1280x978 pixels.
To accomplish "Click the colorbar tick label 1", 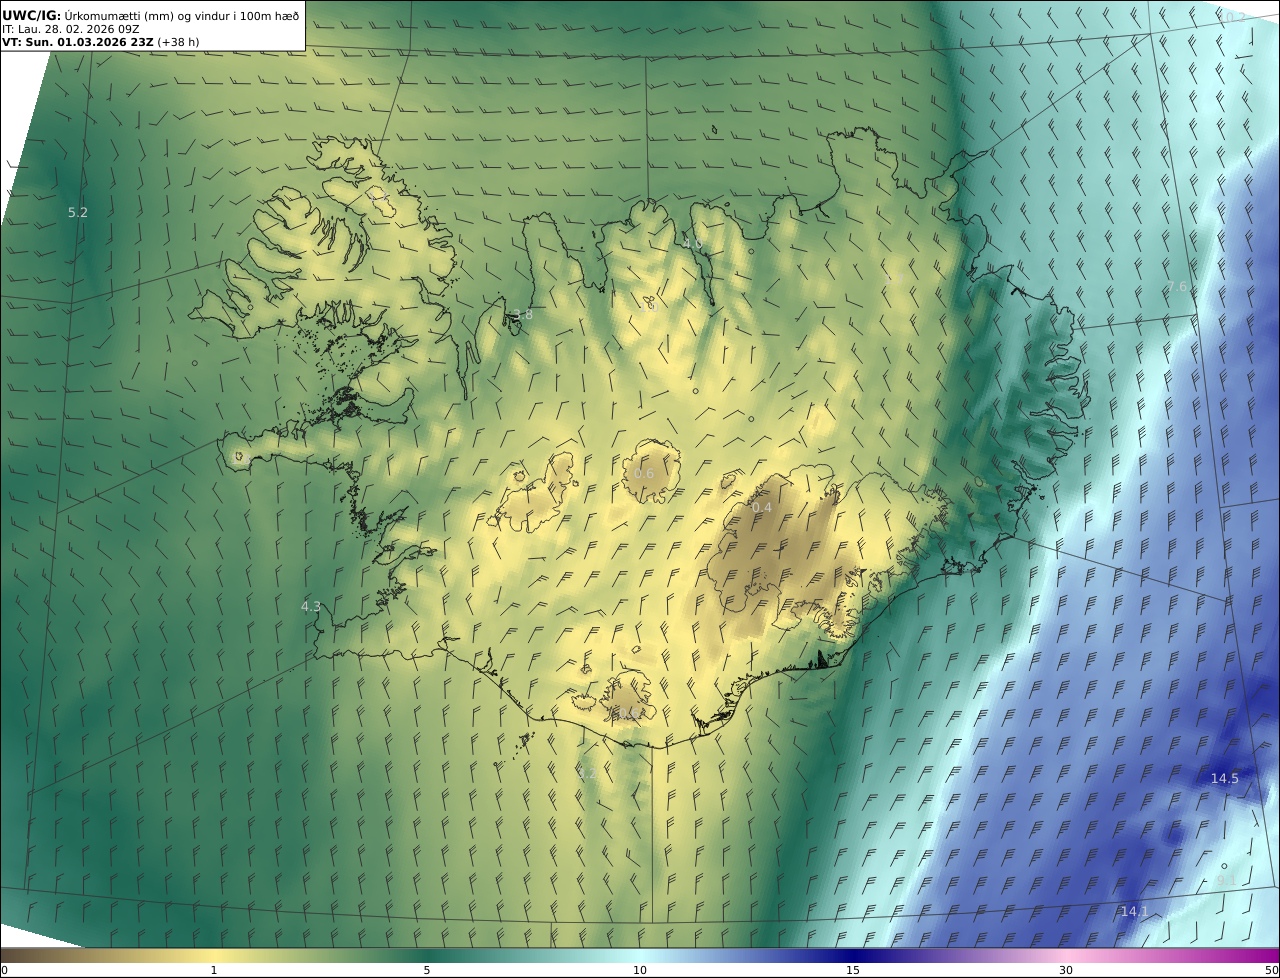I will [214, 970].
